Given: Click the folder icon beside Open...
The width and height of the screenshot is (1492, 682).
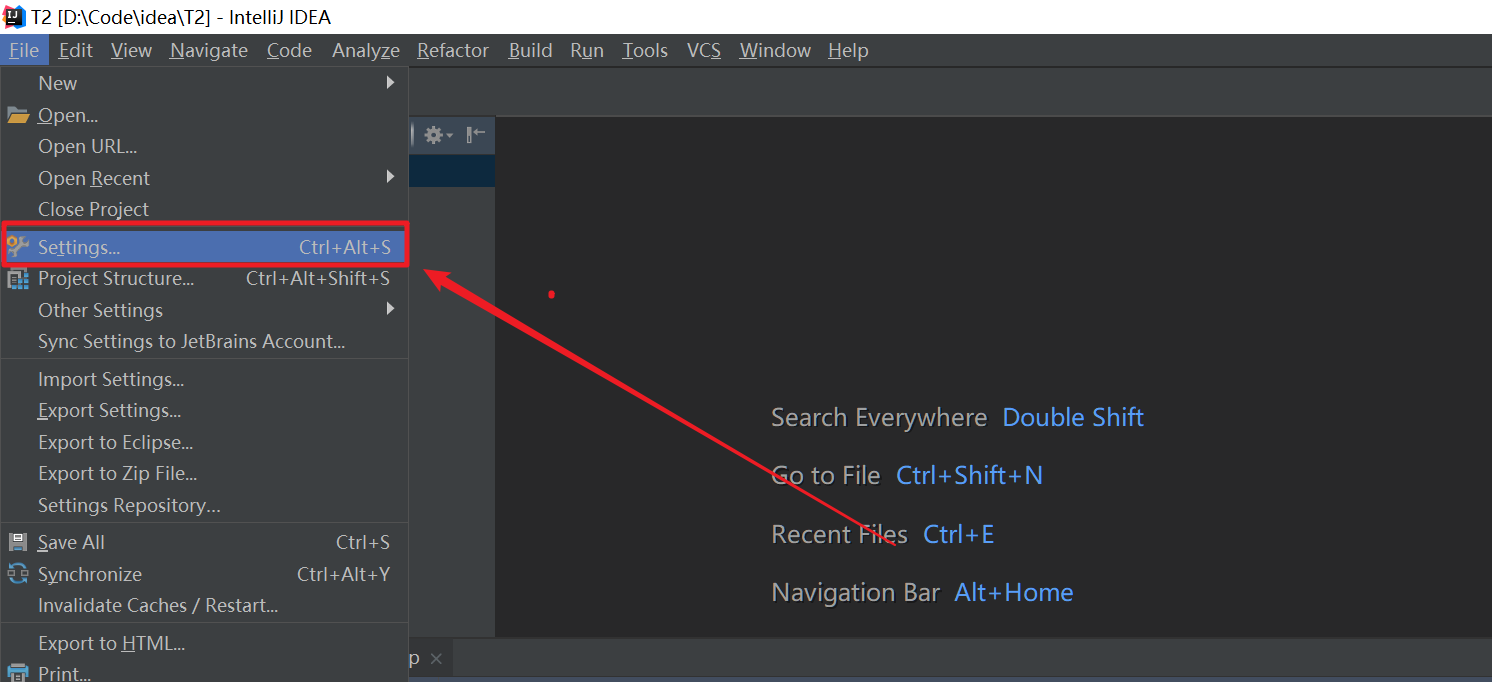Looking at the screenshot, I should click(18, 115).
